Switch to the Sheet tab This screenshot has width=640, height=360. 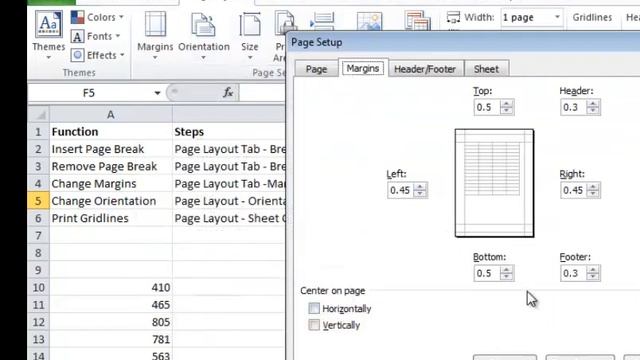tap(486, 69)
